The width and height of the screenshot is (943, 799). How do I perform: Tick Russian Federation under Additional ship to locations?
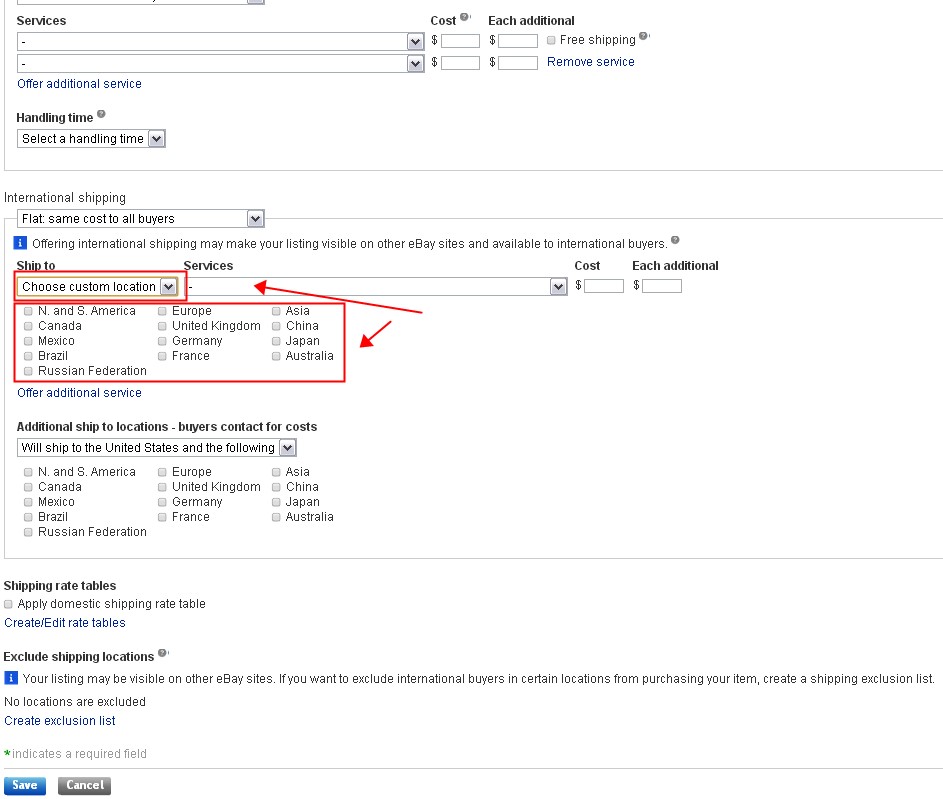pos(28,532)
